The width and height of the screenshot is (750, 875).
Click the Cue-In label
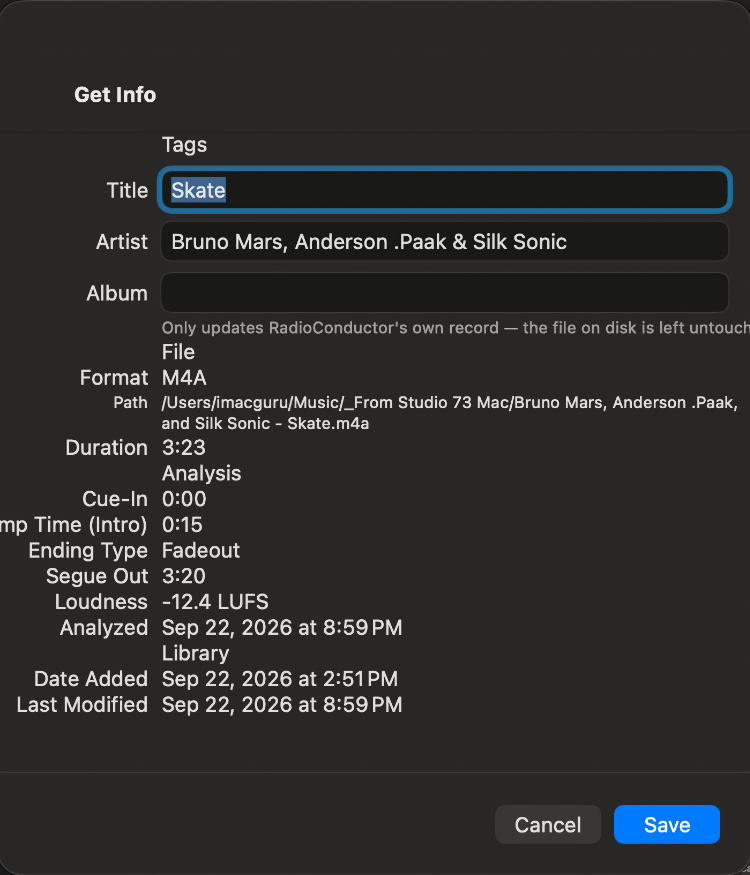click(x=115, y=499)
